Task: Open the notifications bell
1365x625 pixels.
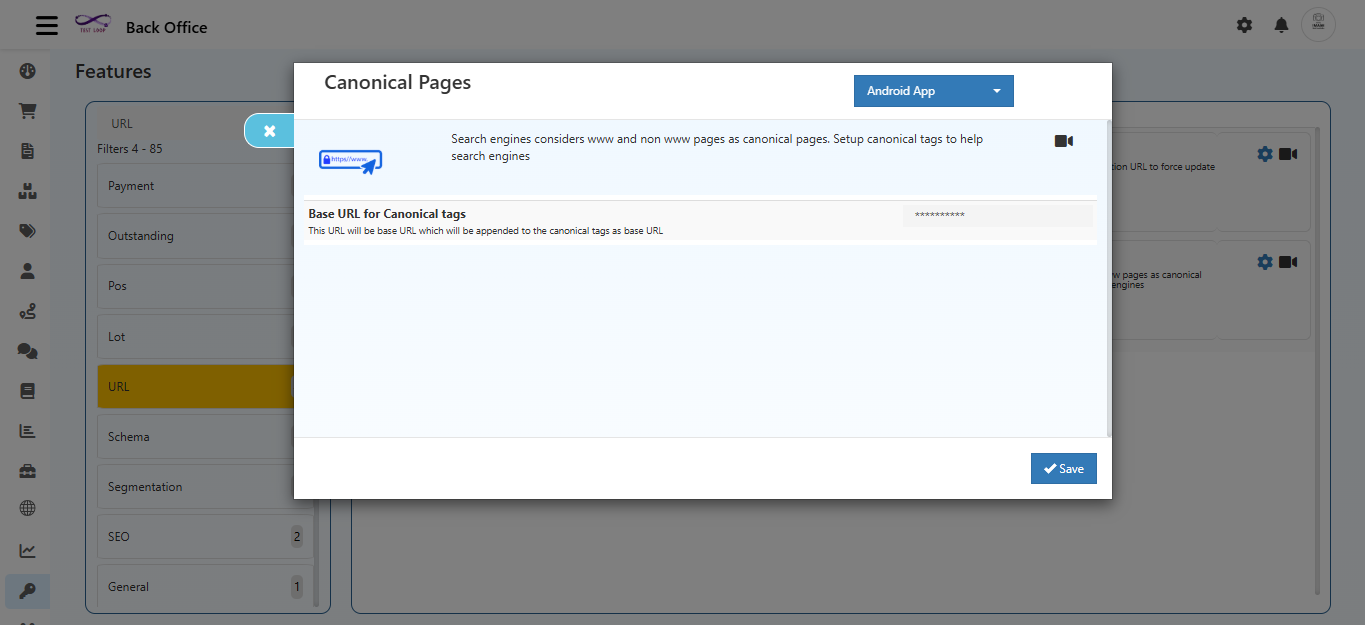Action: [x=1281, y=25]
